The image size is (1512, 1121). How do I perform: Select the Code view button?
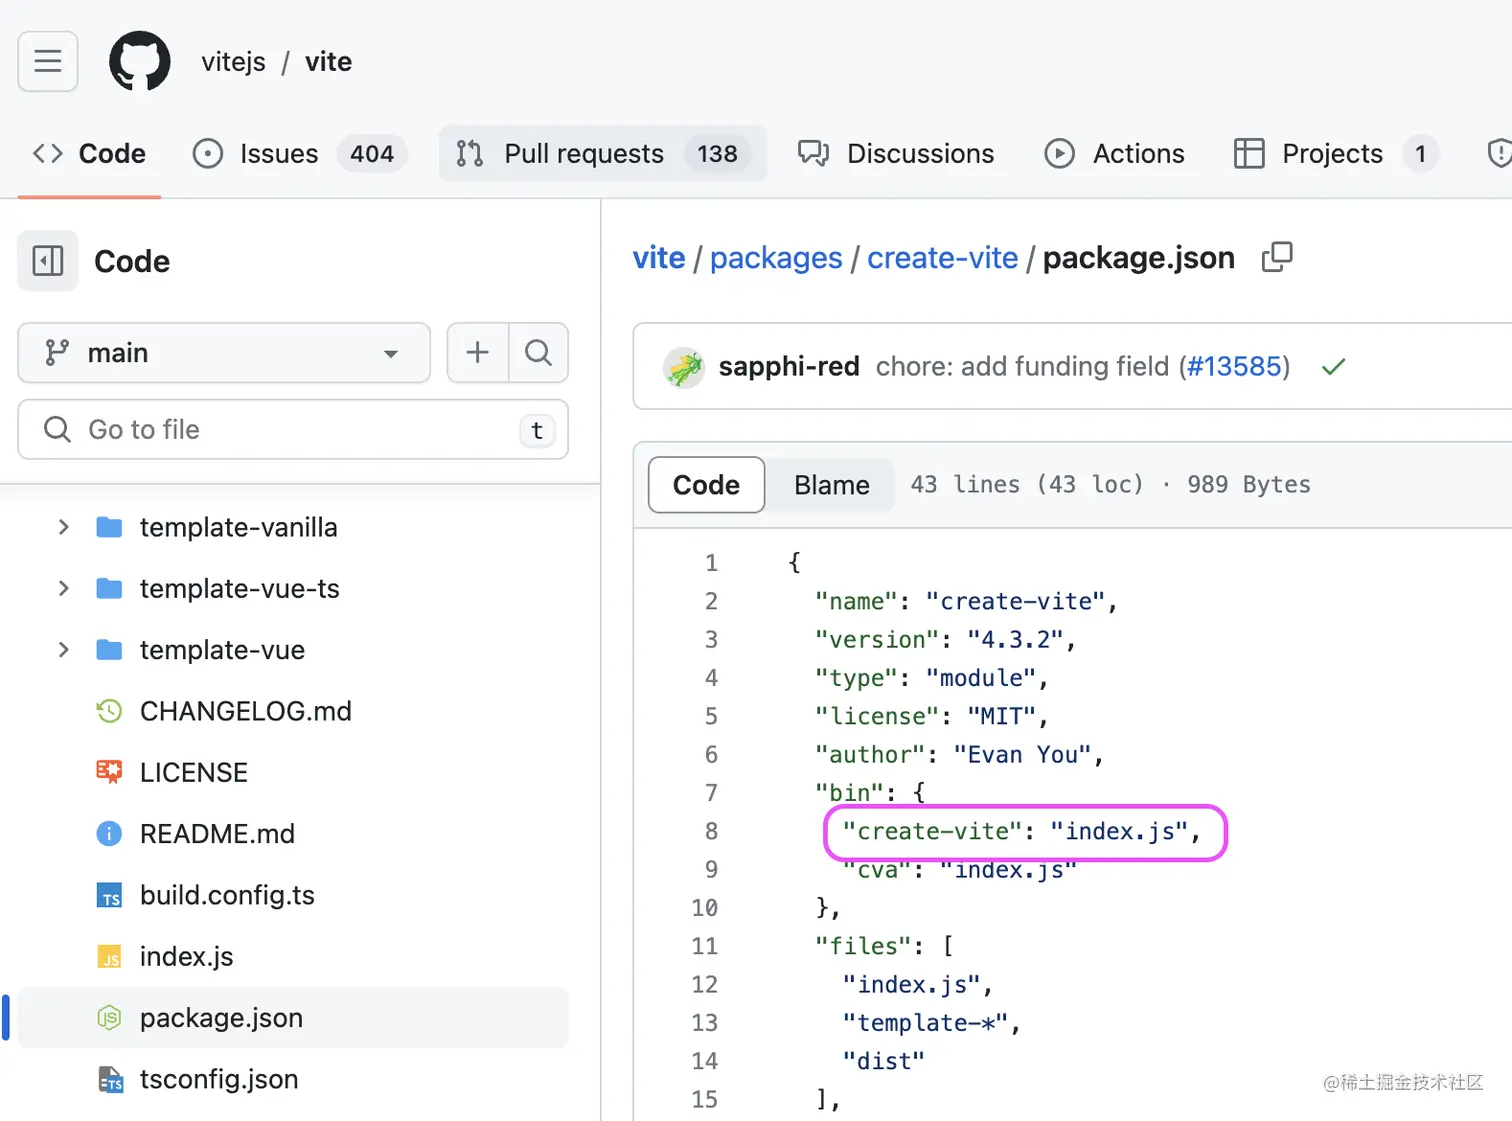706,485
